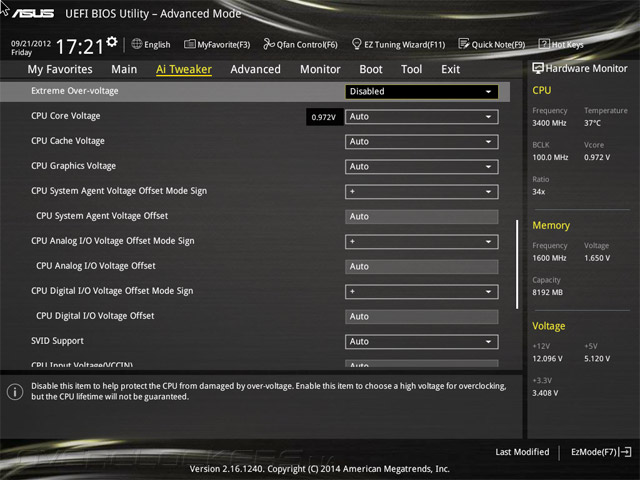Open the time settings gear icon
The width and height of the screenshot is (640, 480).
(x=112, y=41)
